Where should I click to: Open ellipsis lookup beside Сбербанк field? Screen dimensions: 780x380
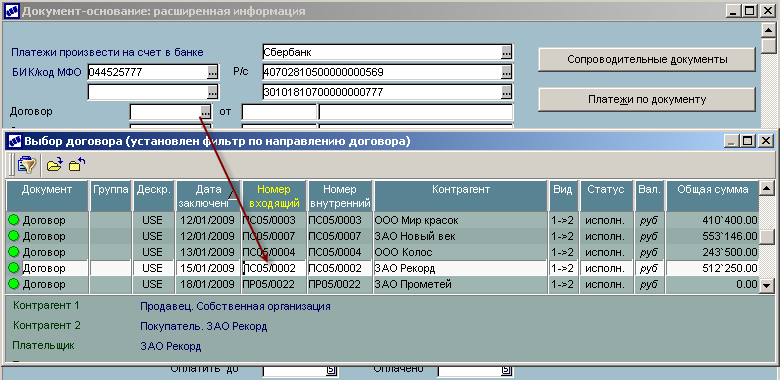click(x=506, y=52)
